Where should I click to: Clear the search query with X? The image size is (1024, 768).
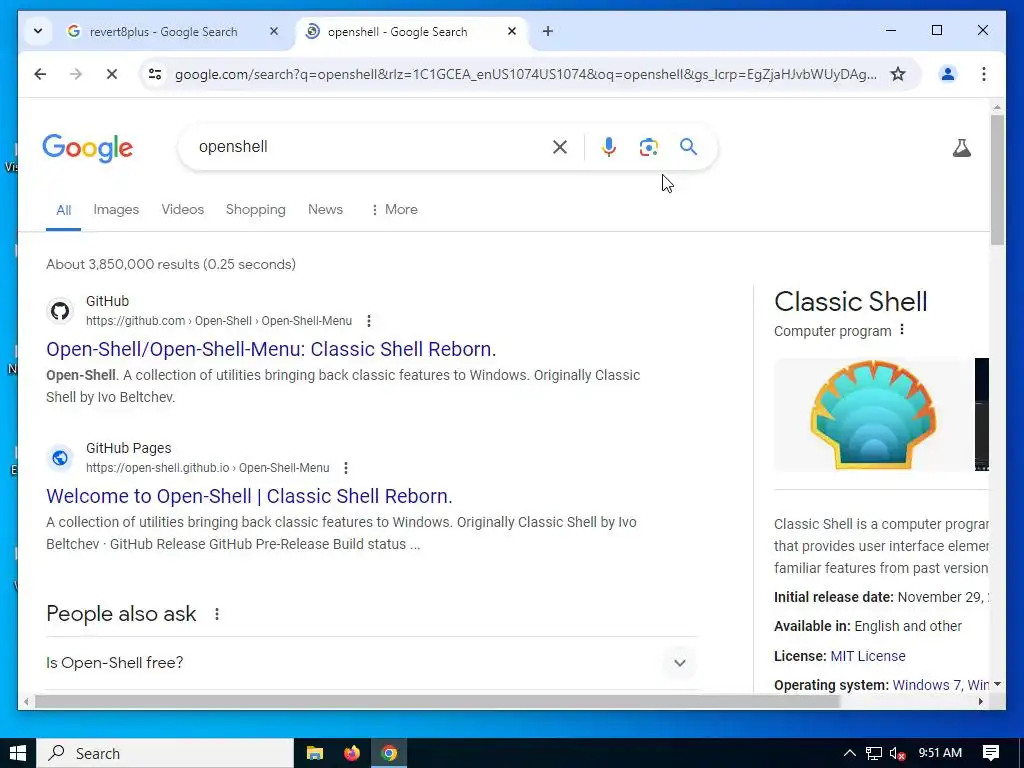tap(560, 147)
